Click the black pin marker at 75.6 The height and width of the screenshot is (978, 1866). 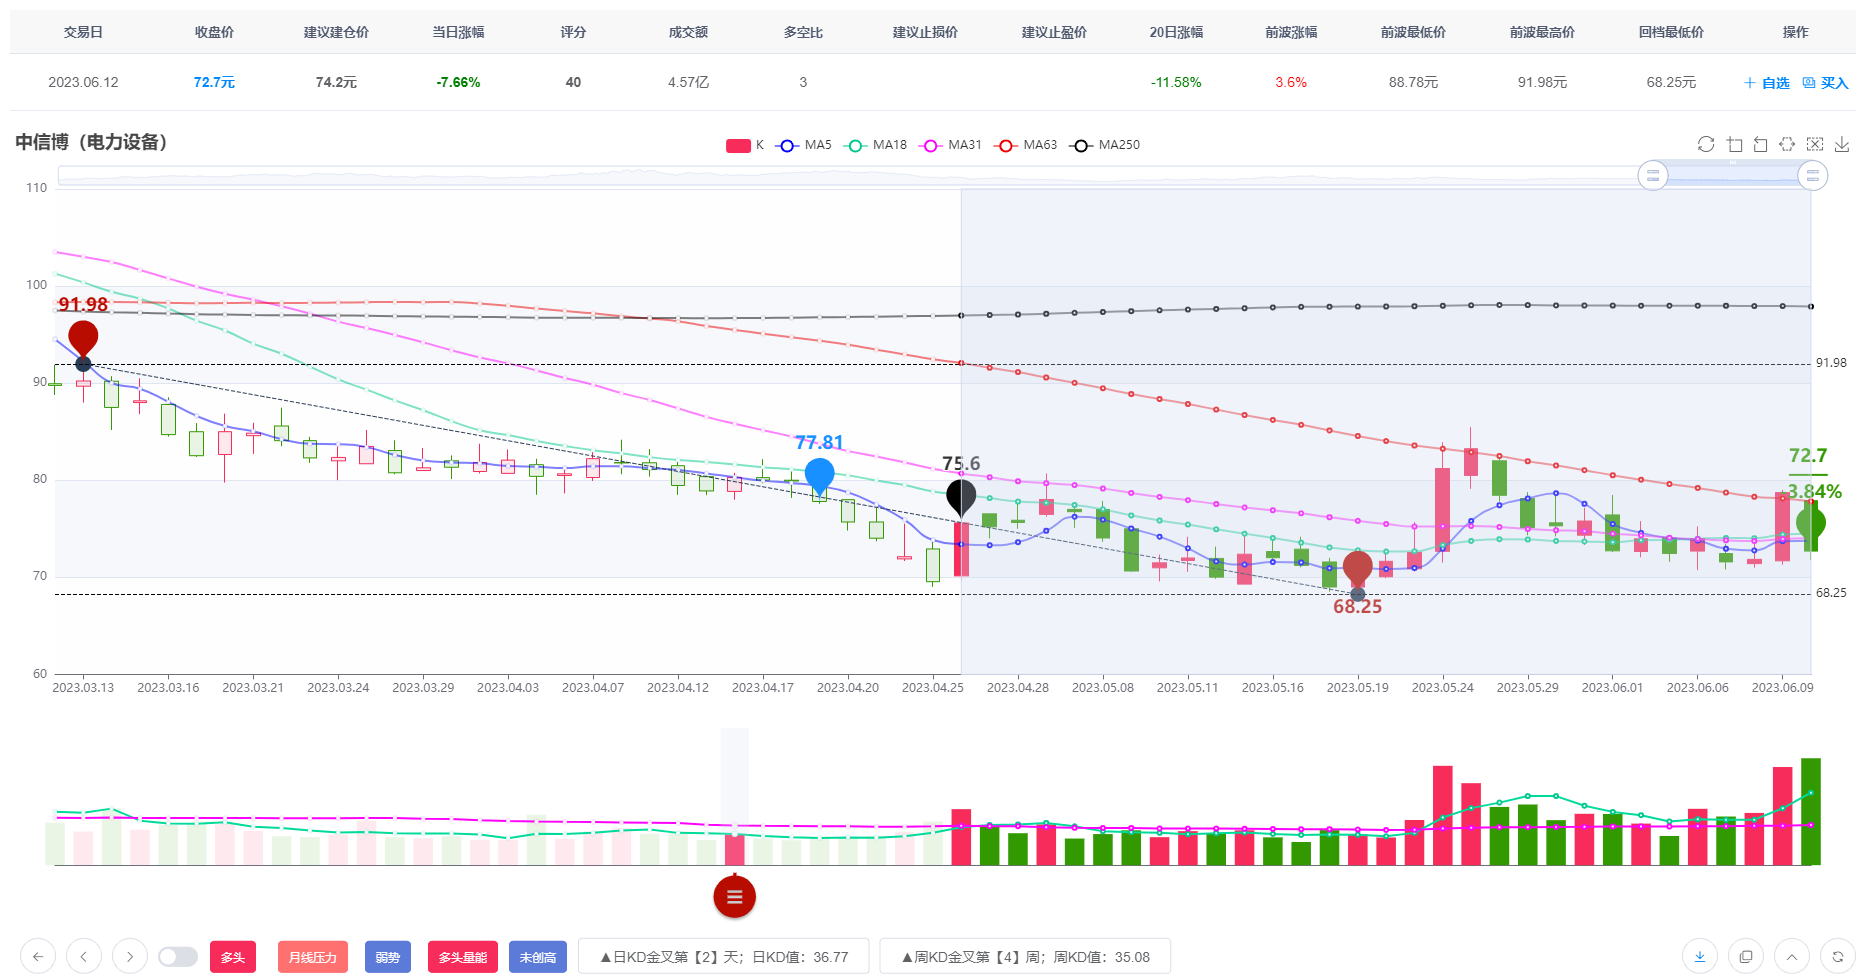[x=961, y=497]
